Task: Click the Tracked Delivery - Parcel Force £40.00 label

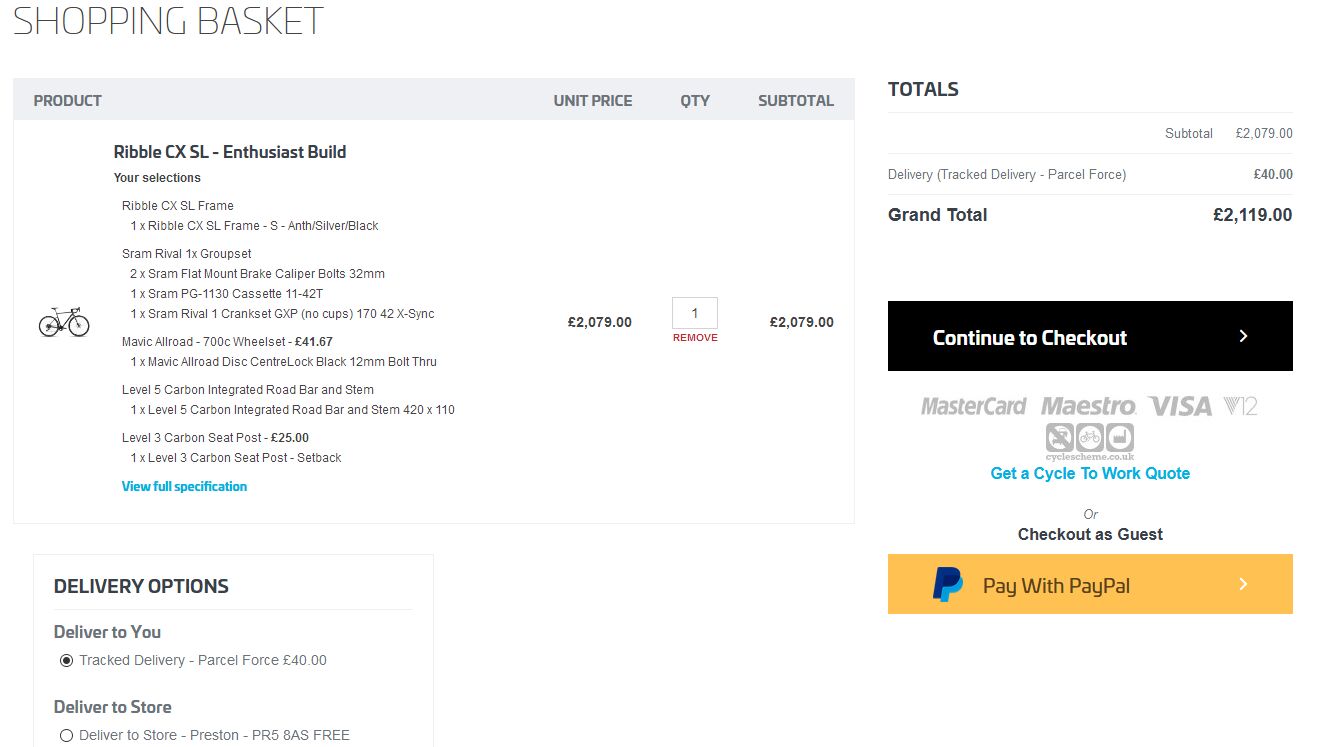Action: [x=203, y=660]
